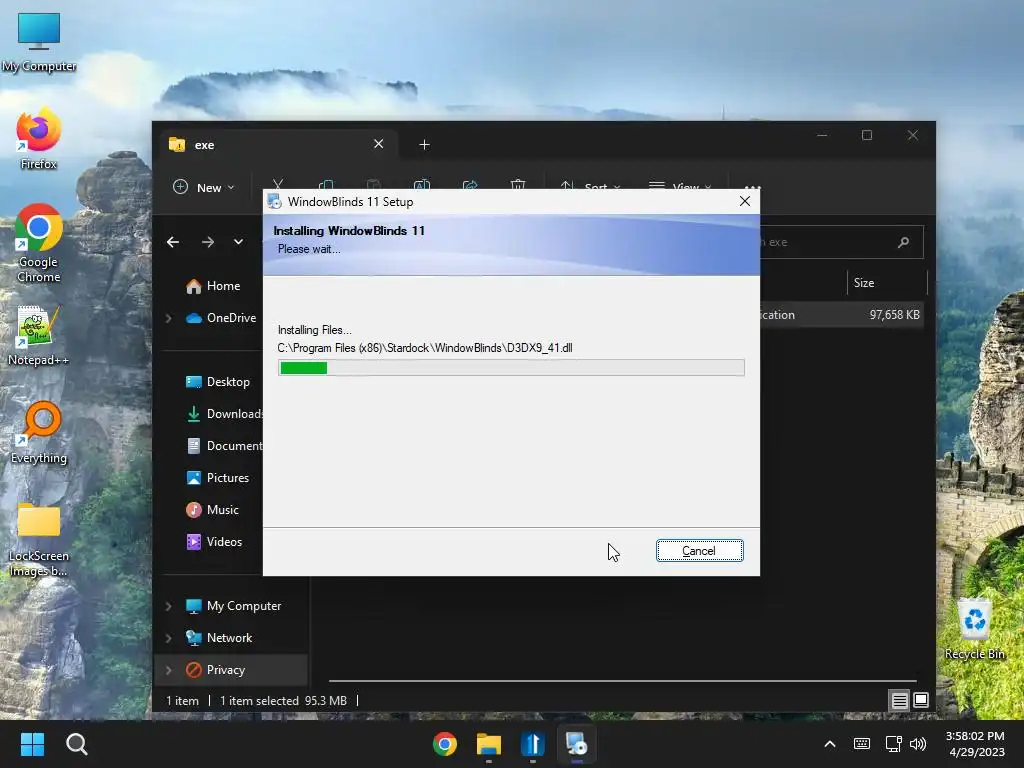The image size is (1024, 768).
Task: Click the 1 item selected status text
Action: point(259,701)
